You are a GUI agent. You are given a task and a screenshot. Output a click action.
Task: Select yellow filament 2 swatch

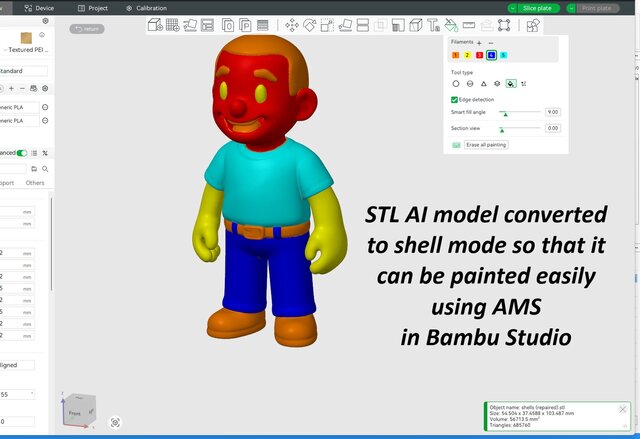(x=467, y=55)
